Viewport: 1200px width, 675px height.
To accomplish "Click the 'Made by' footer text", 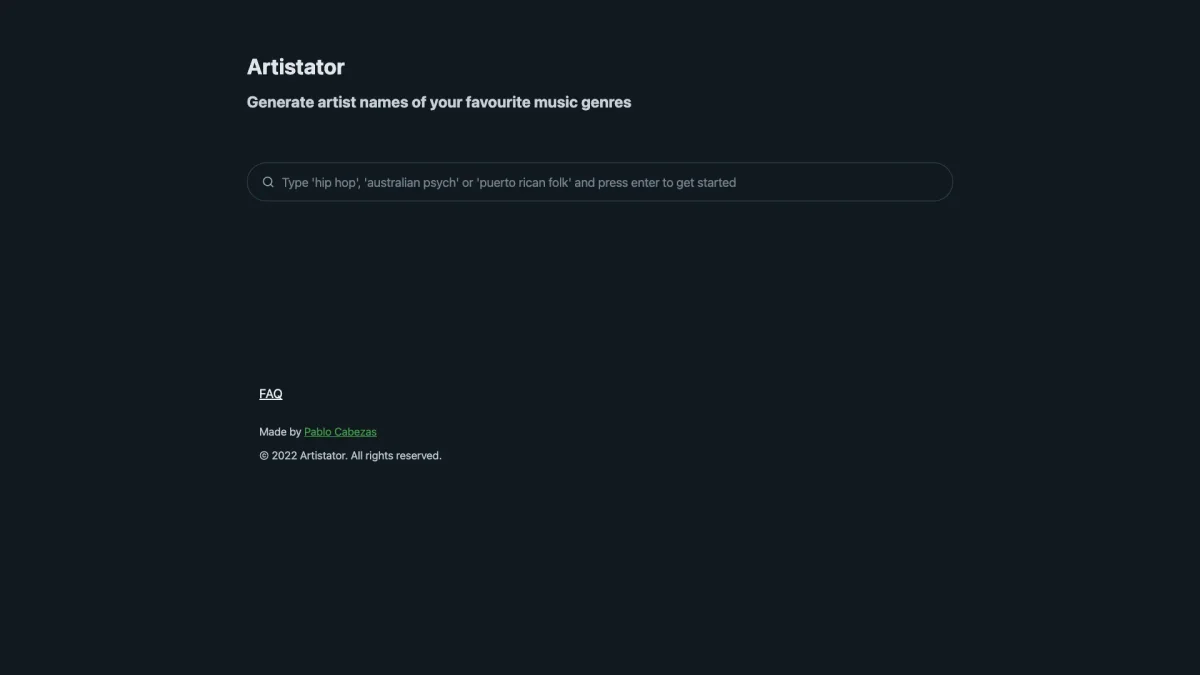I will [279, 432].
